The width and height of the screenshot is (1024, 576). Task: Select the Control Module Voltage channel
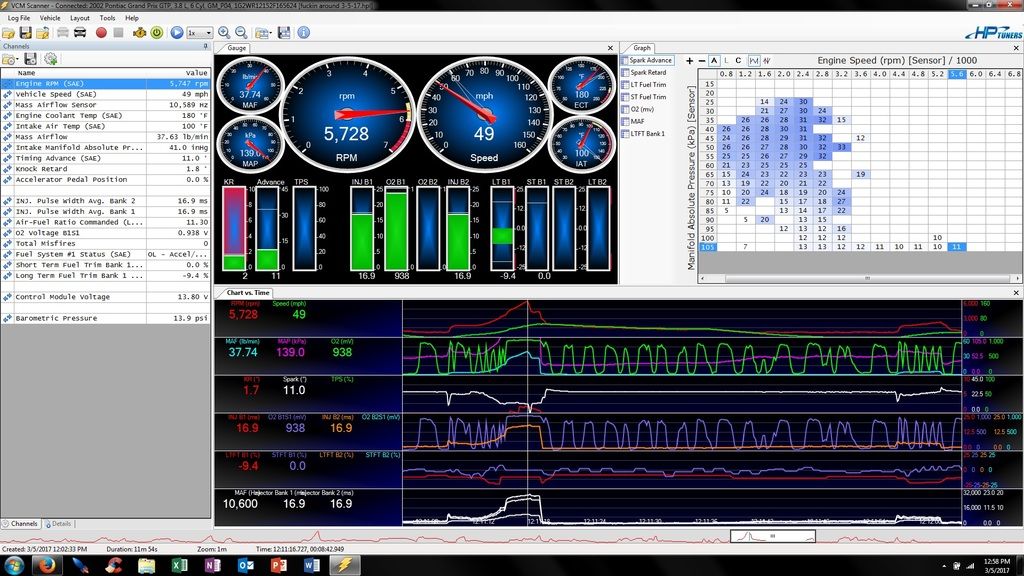105,296
